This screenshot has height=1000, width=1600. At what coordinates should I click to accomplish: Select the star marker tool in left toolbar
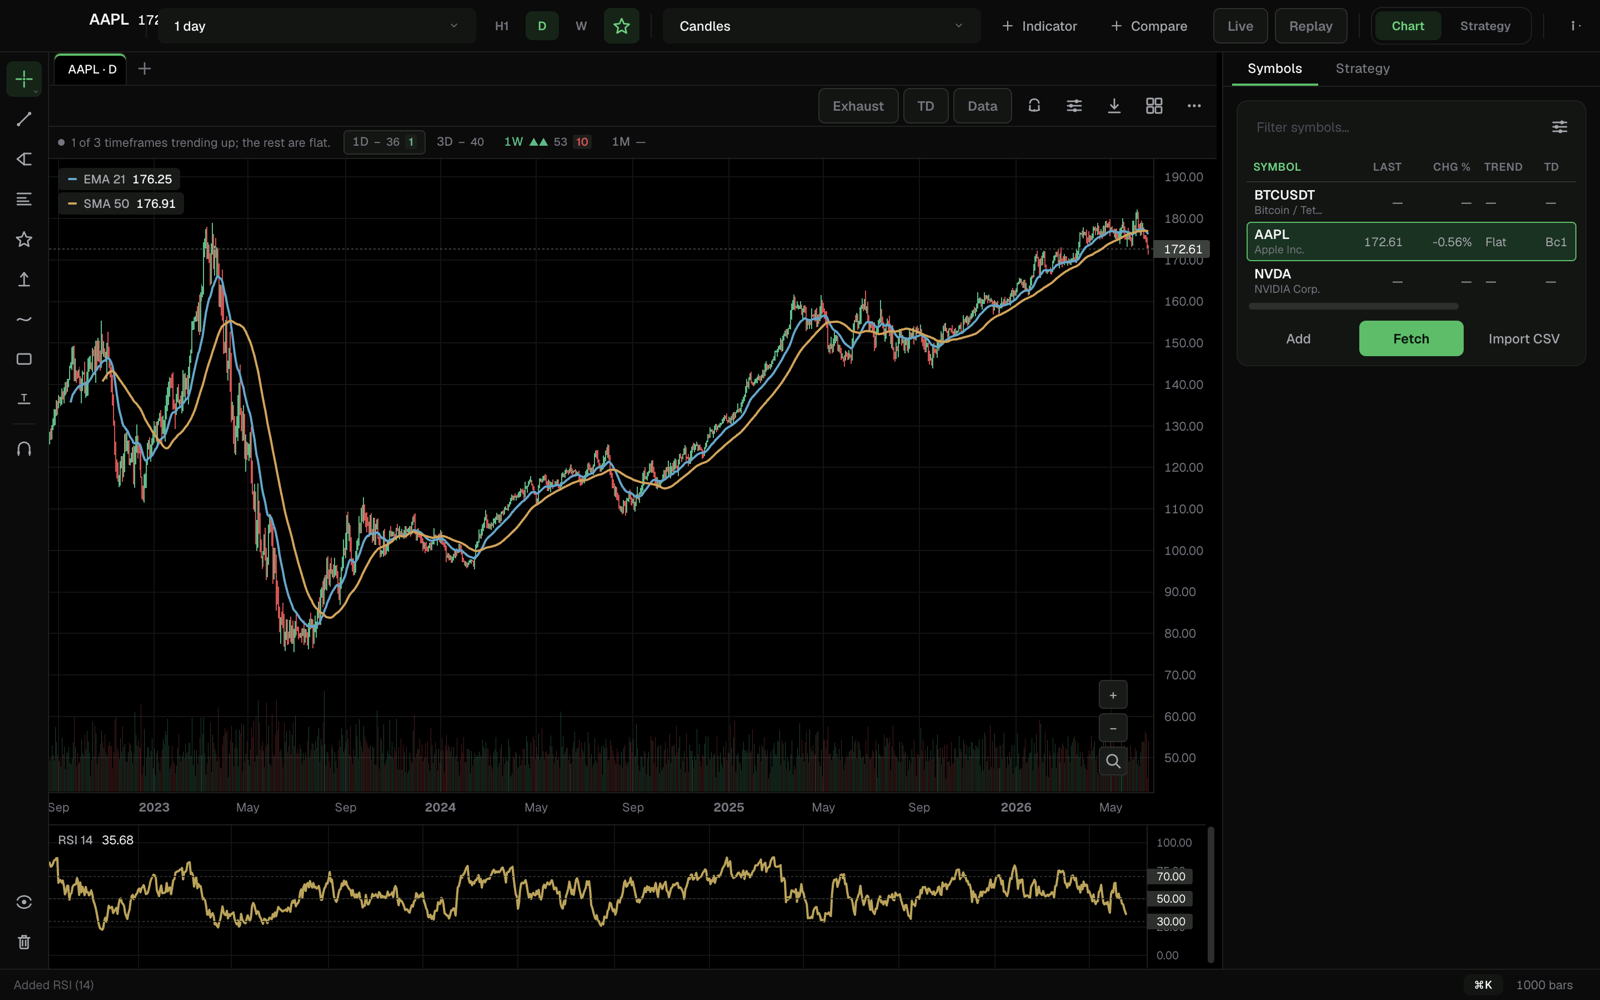pyautogui.click(x=24, y=239)
